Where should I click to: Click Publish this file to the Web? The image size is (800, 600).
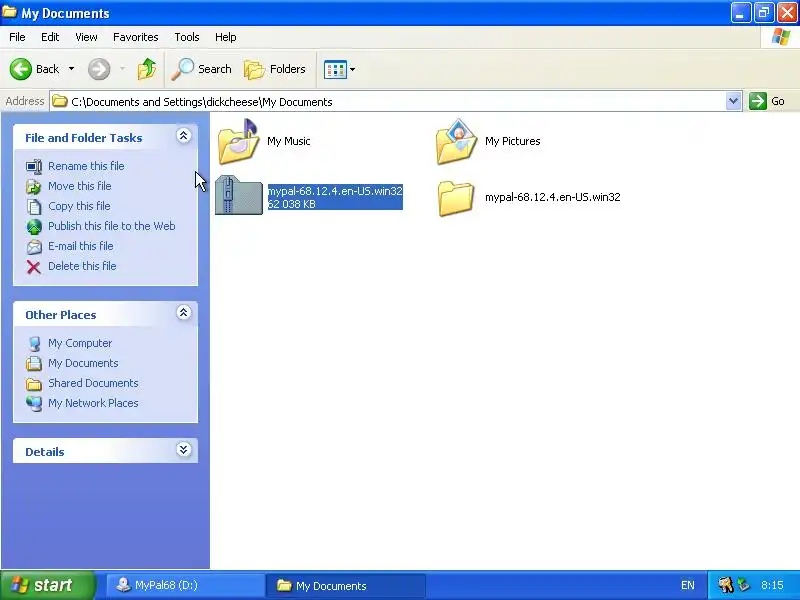(112, 226)
